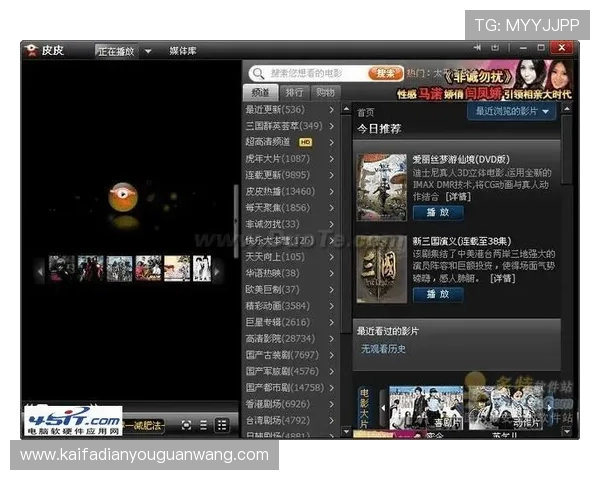The image size is (600, 480).
Task: Open the 最近浏览的影片 dropdown
Action: coord(512,111)
